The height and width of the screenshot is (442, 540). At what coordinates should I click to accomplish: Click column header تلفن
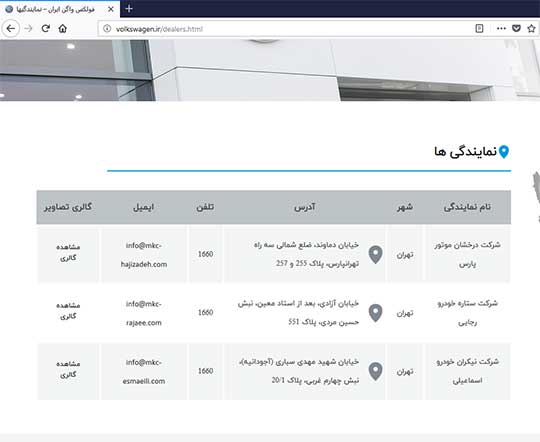click(205, 207)
